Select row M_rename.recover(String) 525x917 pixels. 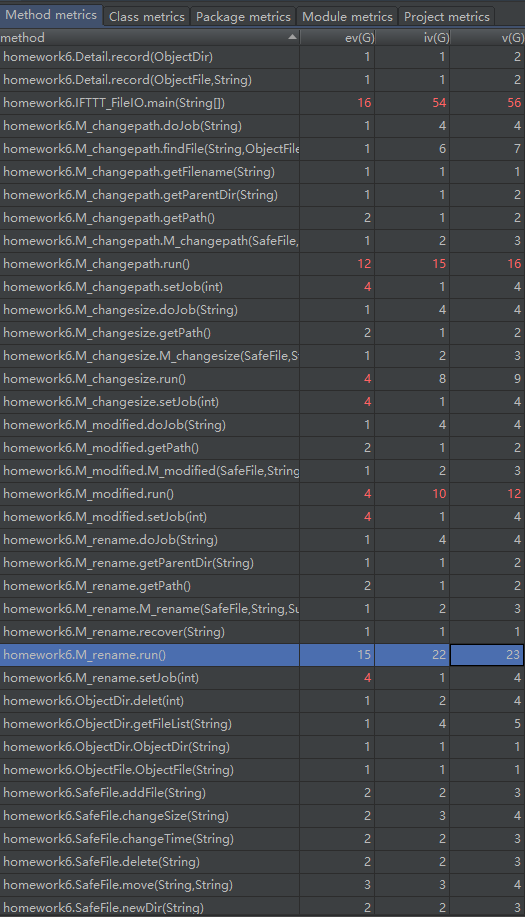coord(262,632)
